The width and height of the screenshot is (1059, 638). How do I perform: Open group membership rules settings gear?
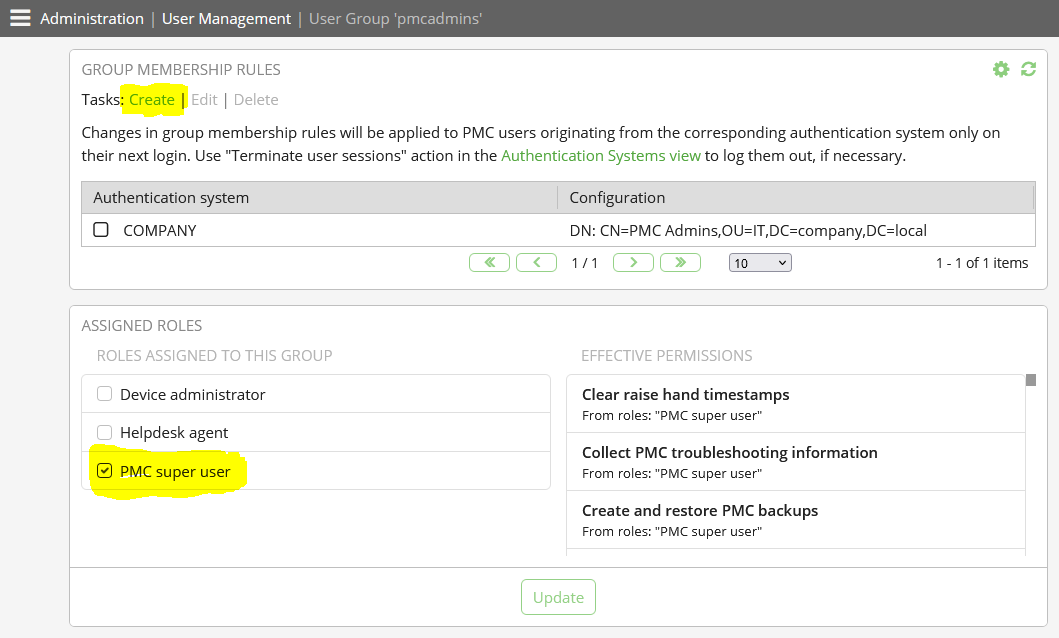[x=1000, y=69]
